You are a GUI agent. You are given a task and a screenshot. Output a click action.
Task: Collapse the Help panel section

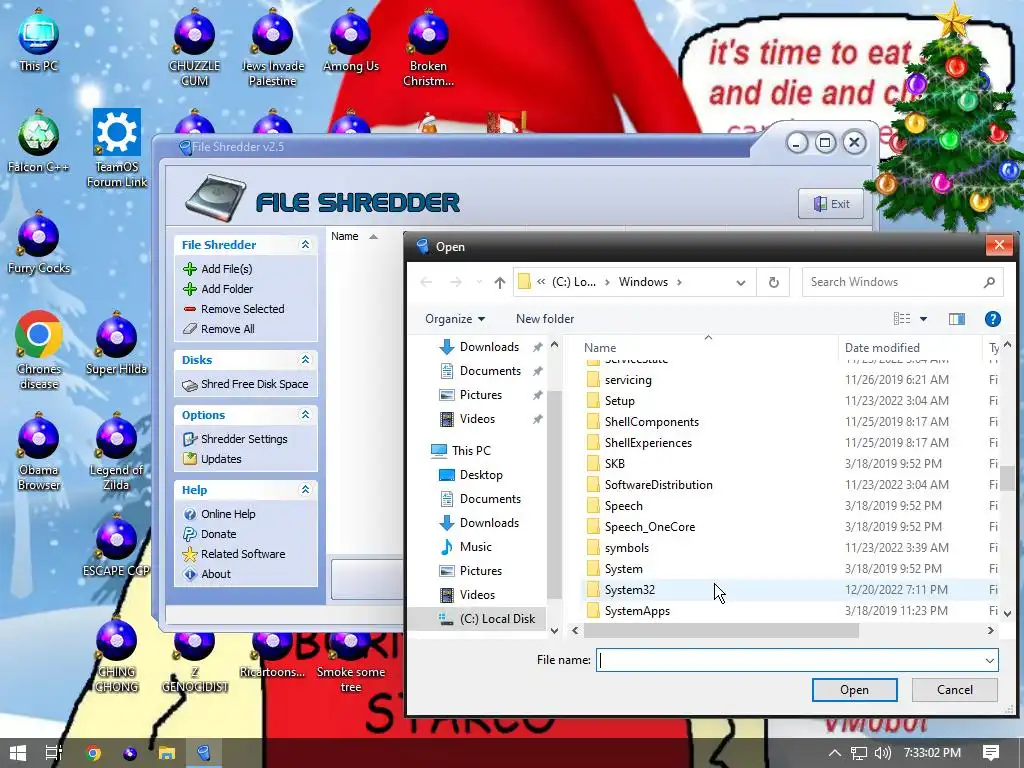[x=305, y=489]
